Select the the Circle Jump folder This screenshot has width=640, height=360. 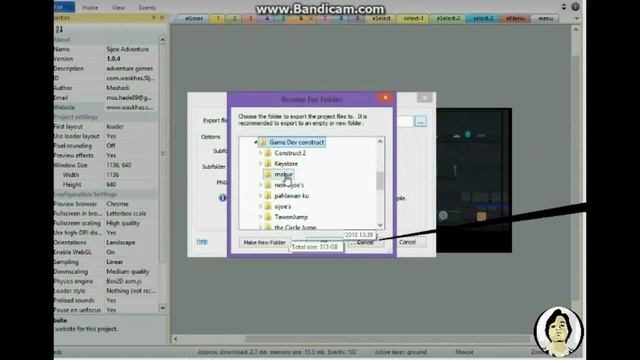[295, 227]
